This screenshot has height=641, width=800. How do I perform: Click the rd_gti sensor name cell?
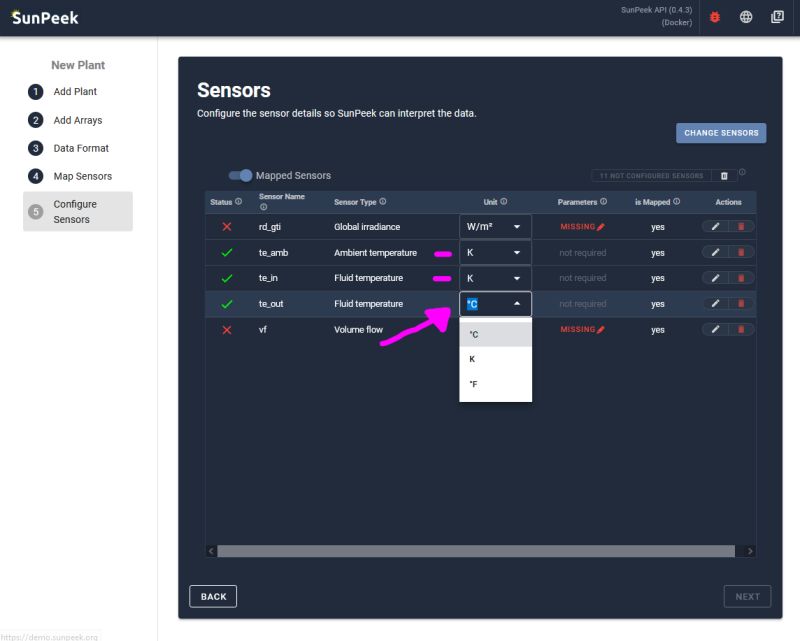click(x=269, y=227)
